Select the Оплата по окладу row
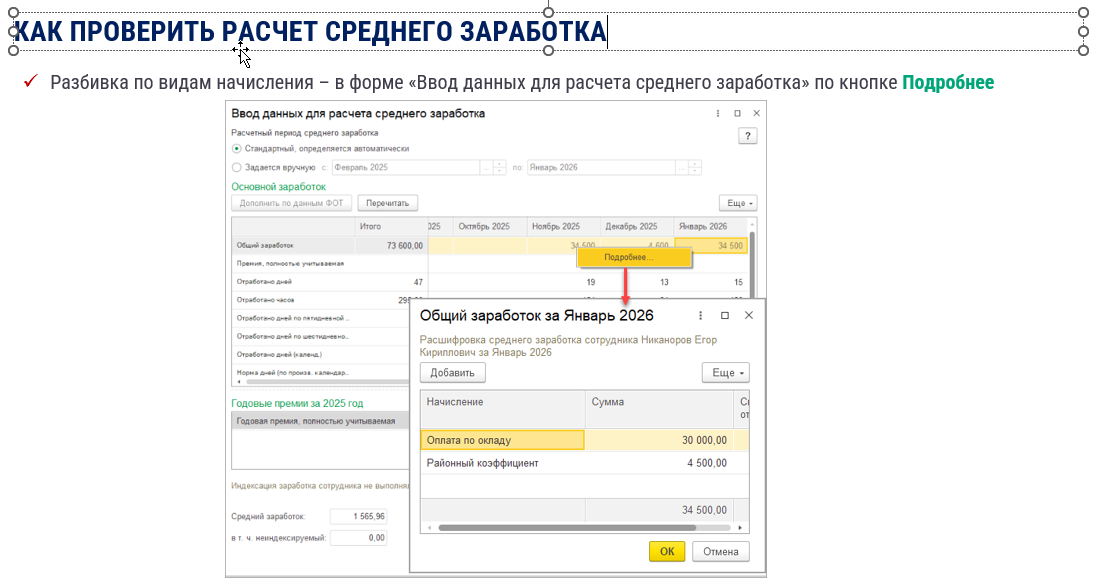This screenshot has width=1119, height=583. point(503,440)
